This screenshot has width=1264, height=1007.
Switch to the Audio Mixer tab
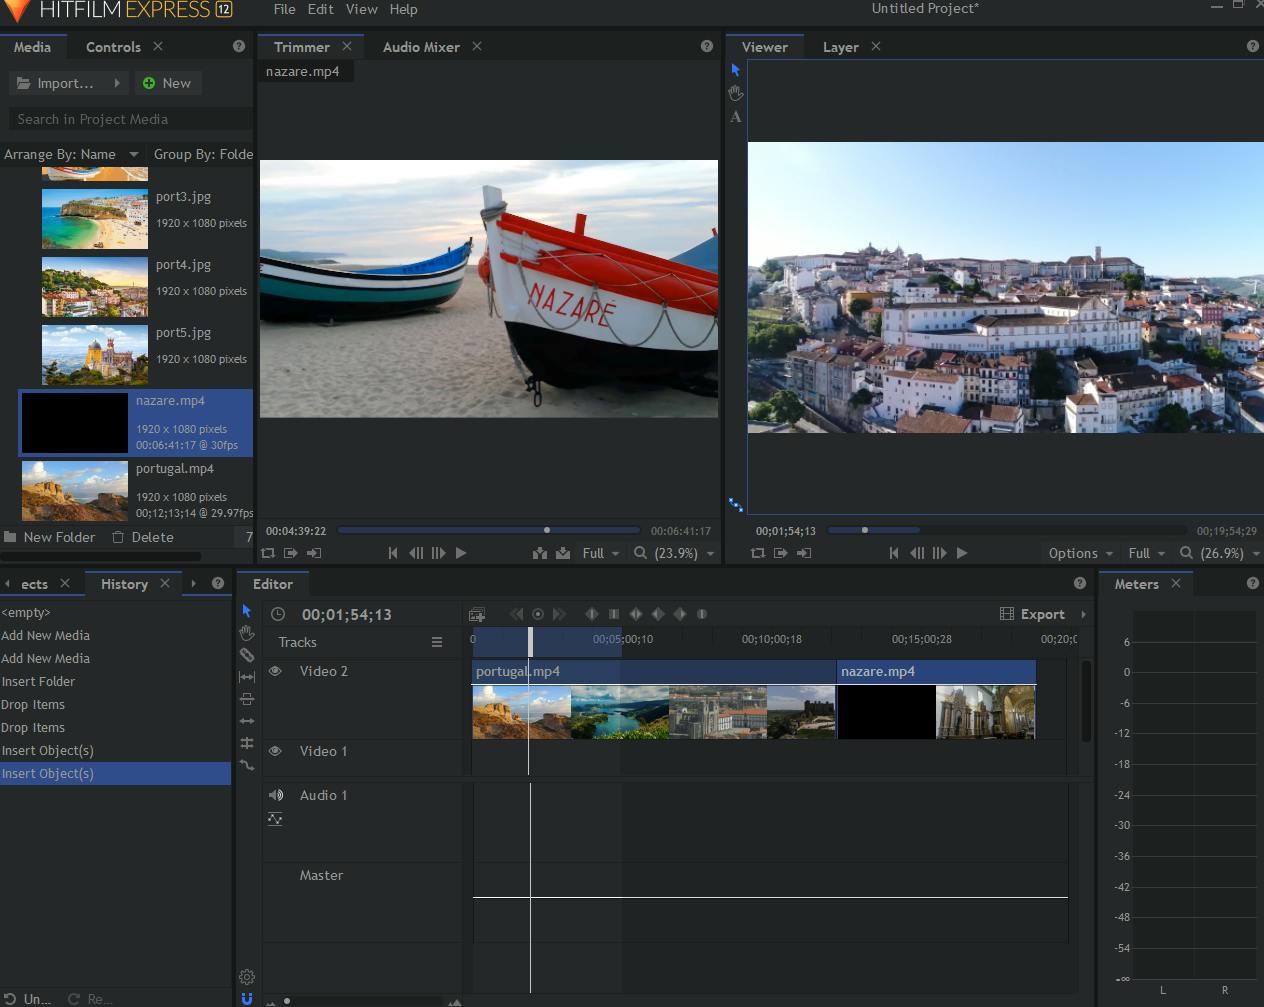tap(421, 47)
